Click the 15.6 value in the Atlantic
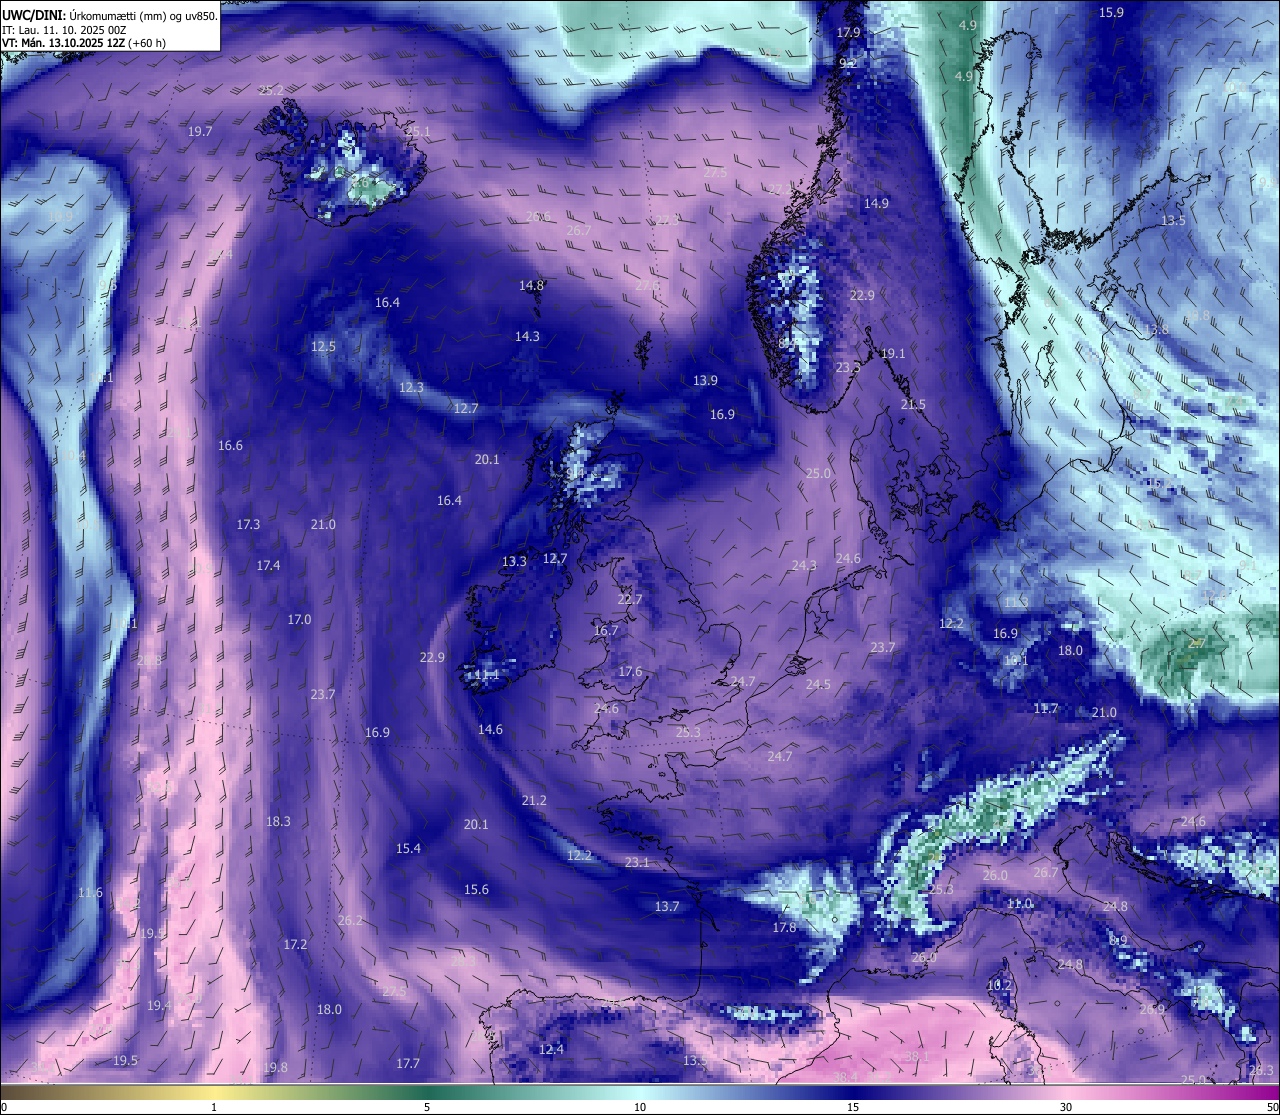This screenshot has height=1115, width=1280. 476,889
